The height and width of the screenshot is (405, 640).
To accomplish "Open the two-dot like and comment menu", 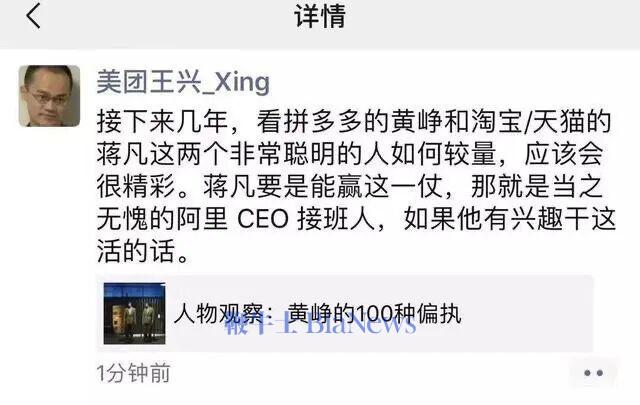I will 593,373.
